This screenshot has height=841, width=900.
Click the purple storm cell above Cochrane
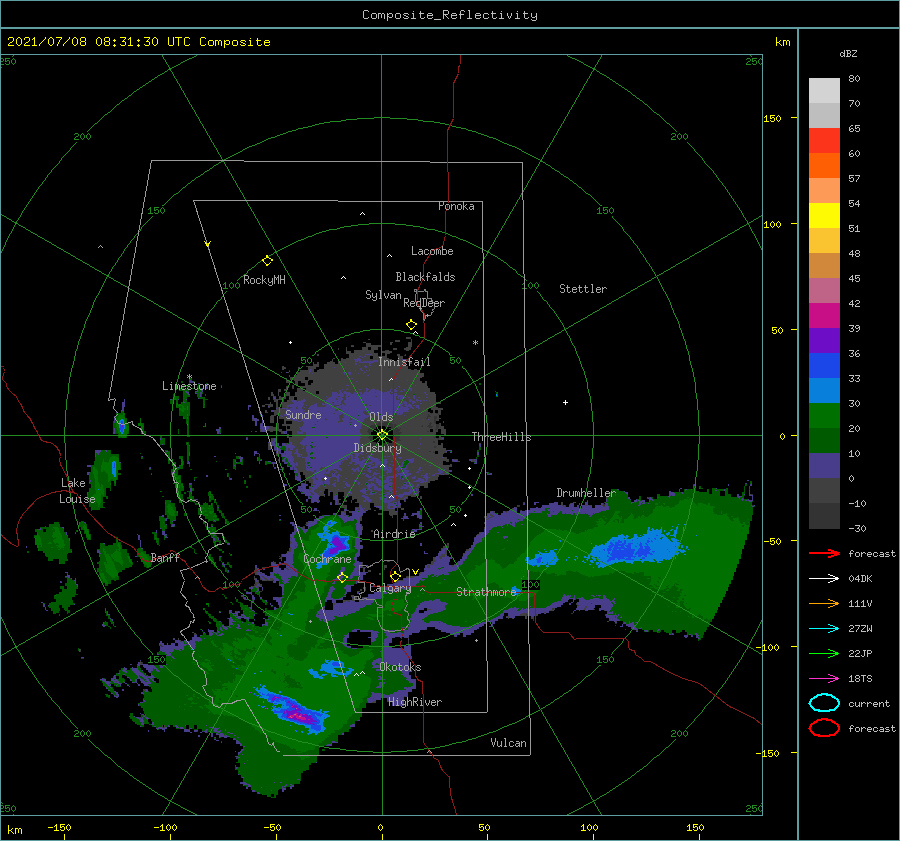(x=334, y=542)
